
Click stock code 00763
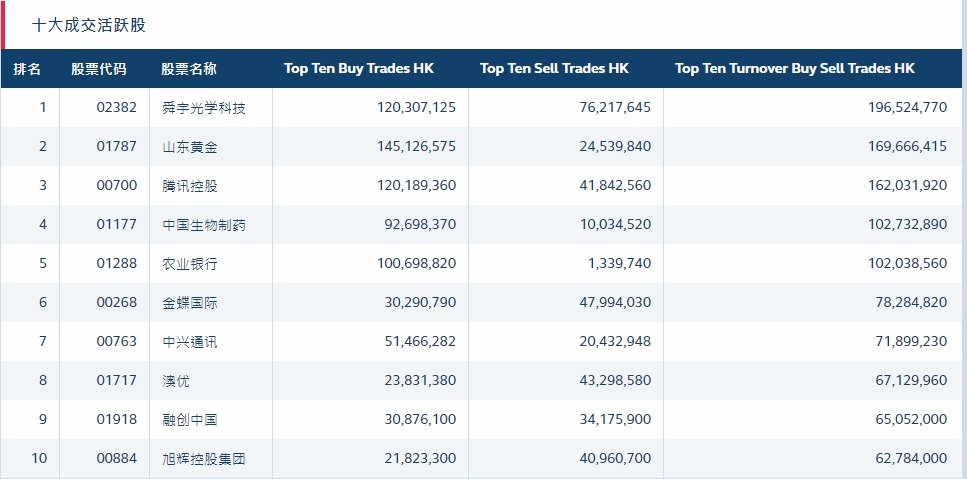[x=117, y=342]
